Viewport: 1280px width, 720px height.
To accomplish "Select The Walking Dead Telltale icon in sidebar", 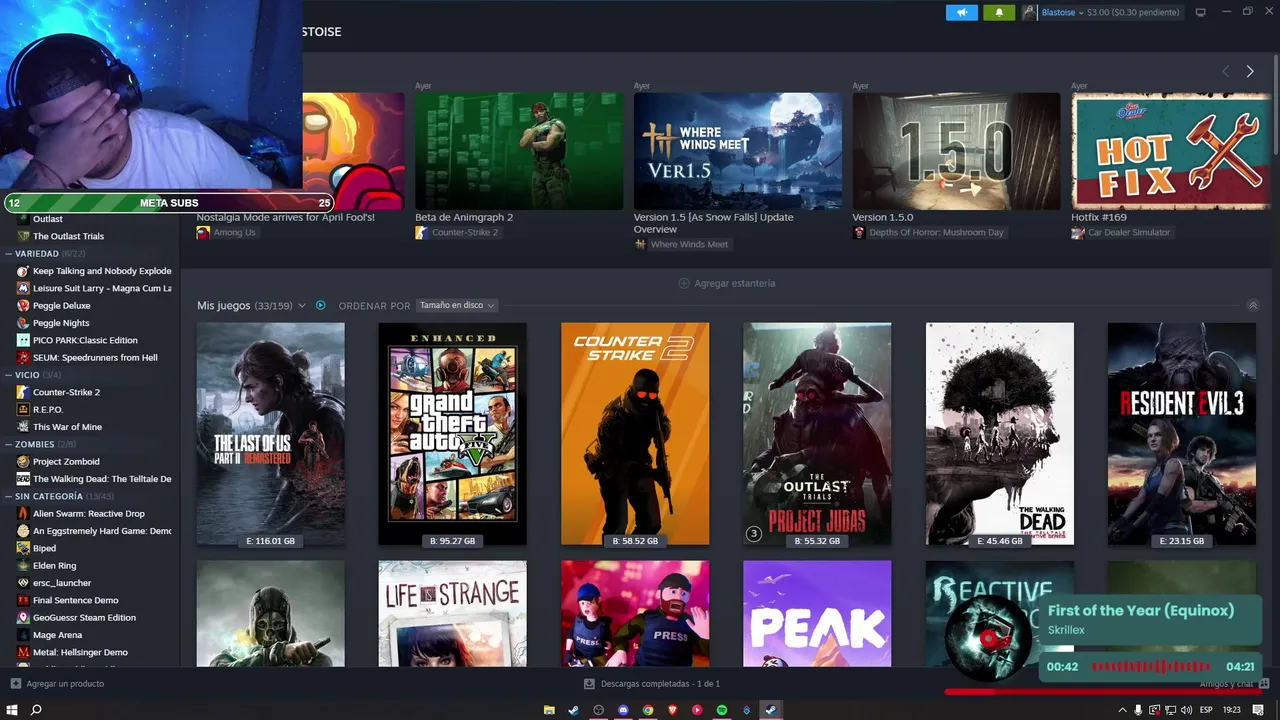I will click(24, 479).
